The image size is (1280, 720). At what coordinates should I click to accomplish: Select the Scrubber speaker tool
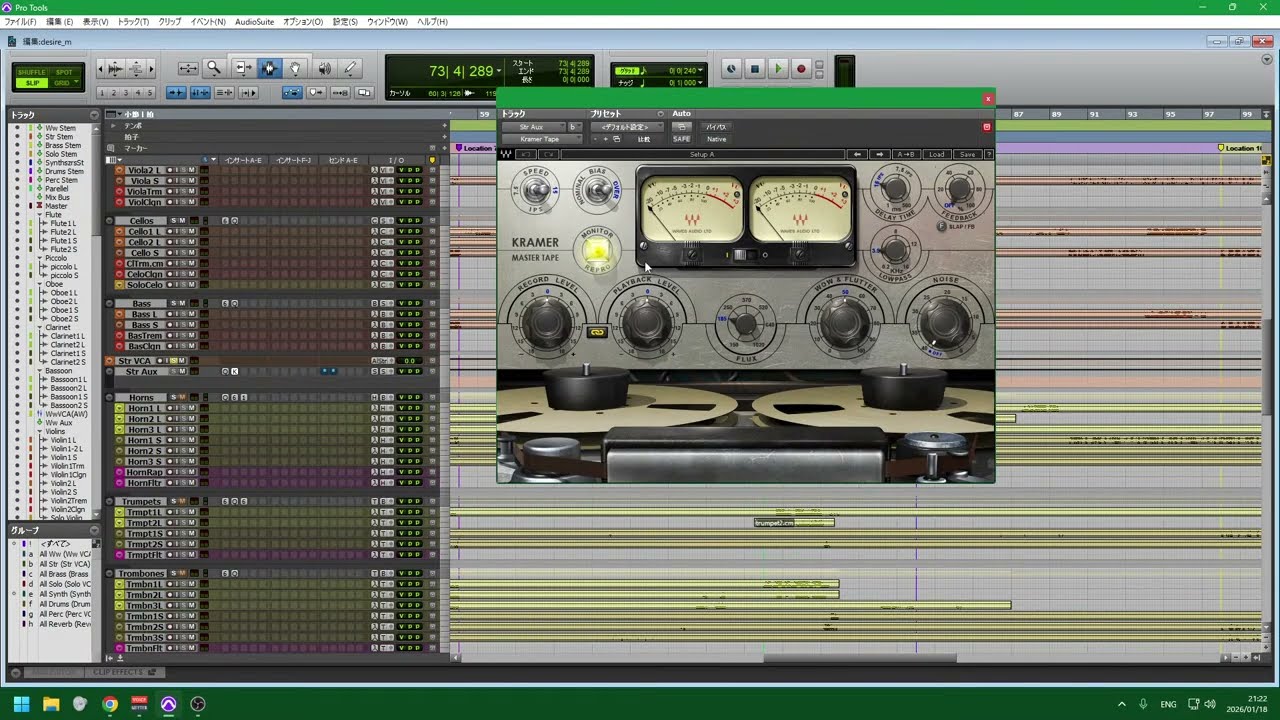324,68
